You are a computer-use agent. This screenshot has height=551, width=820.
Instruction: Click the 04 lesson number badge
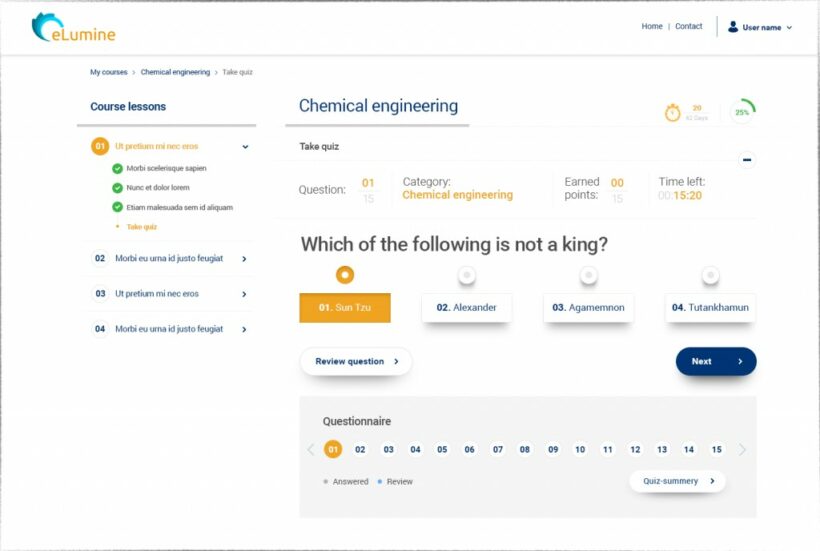pyautogui.click(x=100, y=329)
